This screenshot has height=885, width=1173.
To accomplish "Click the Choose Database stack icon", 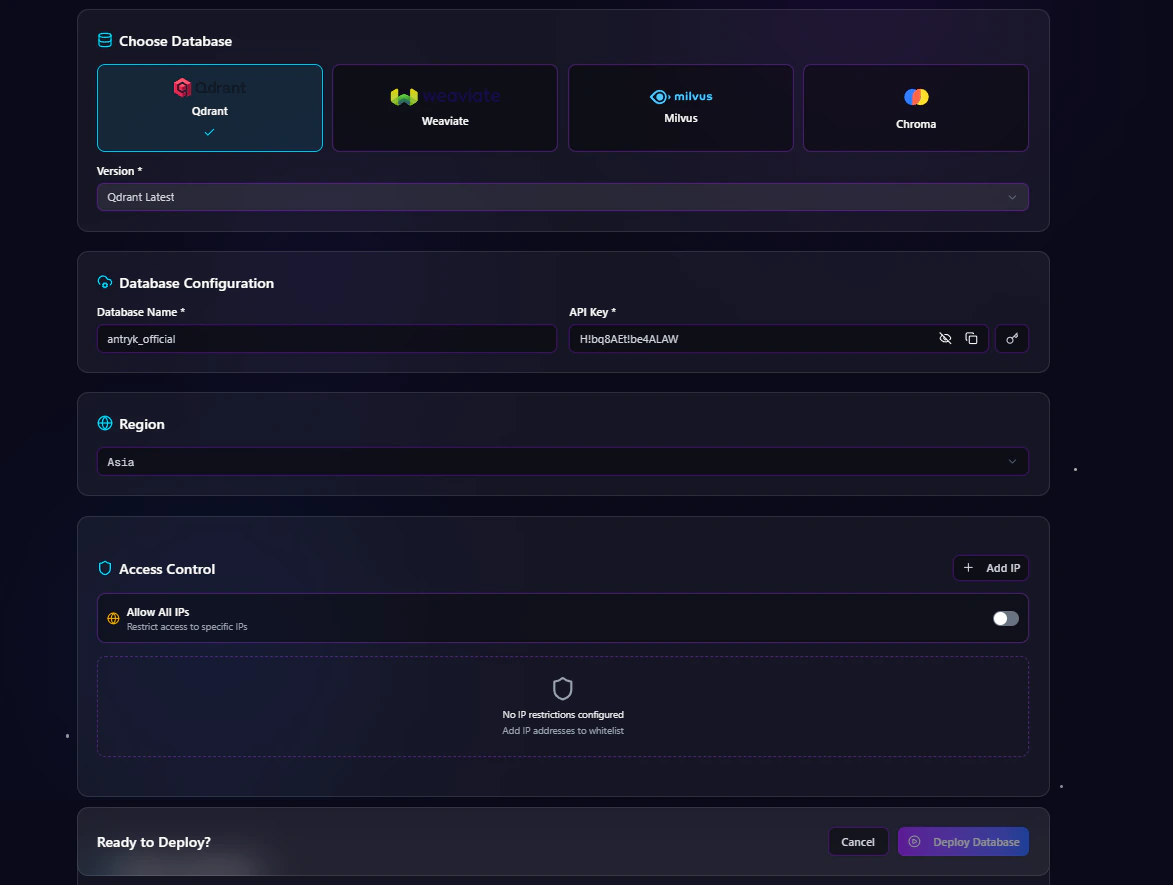I will [105, 40].
